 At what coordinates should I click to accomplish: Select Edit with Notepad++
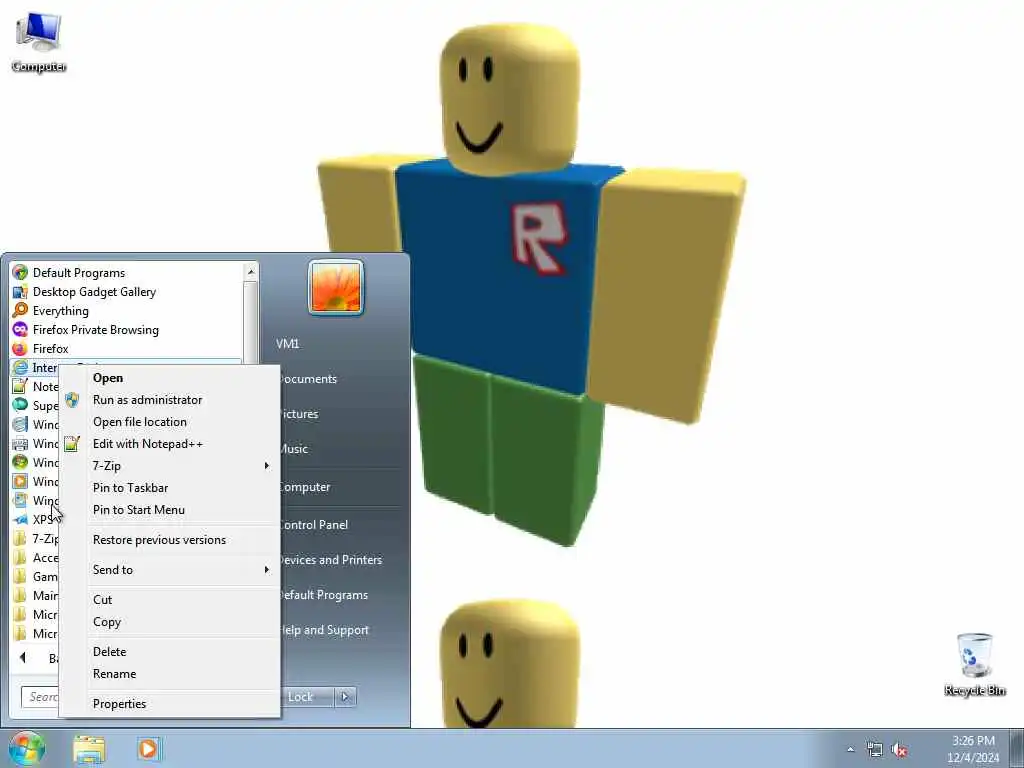click(x=169, y=443)
